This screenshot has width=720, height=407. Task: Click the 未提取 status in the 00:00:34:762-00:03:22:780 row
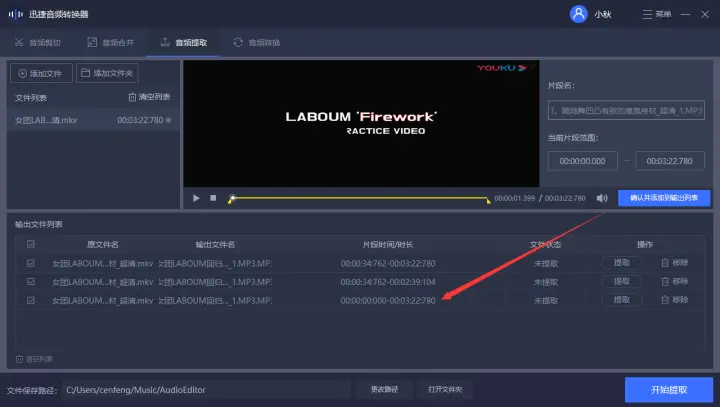click(546, 264)
